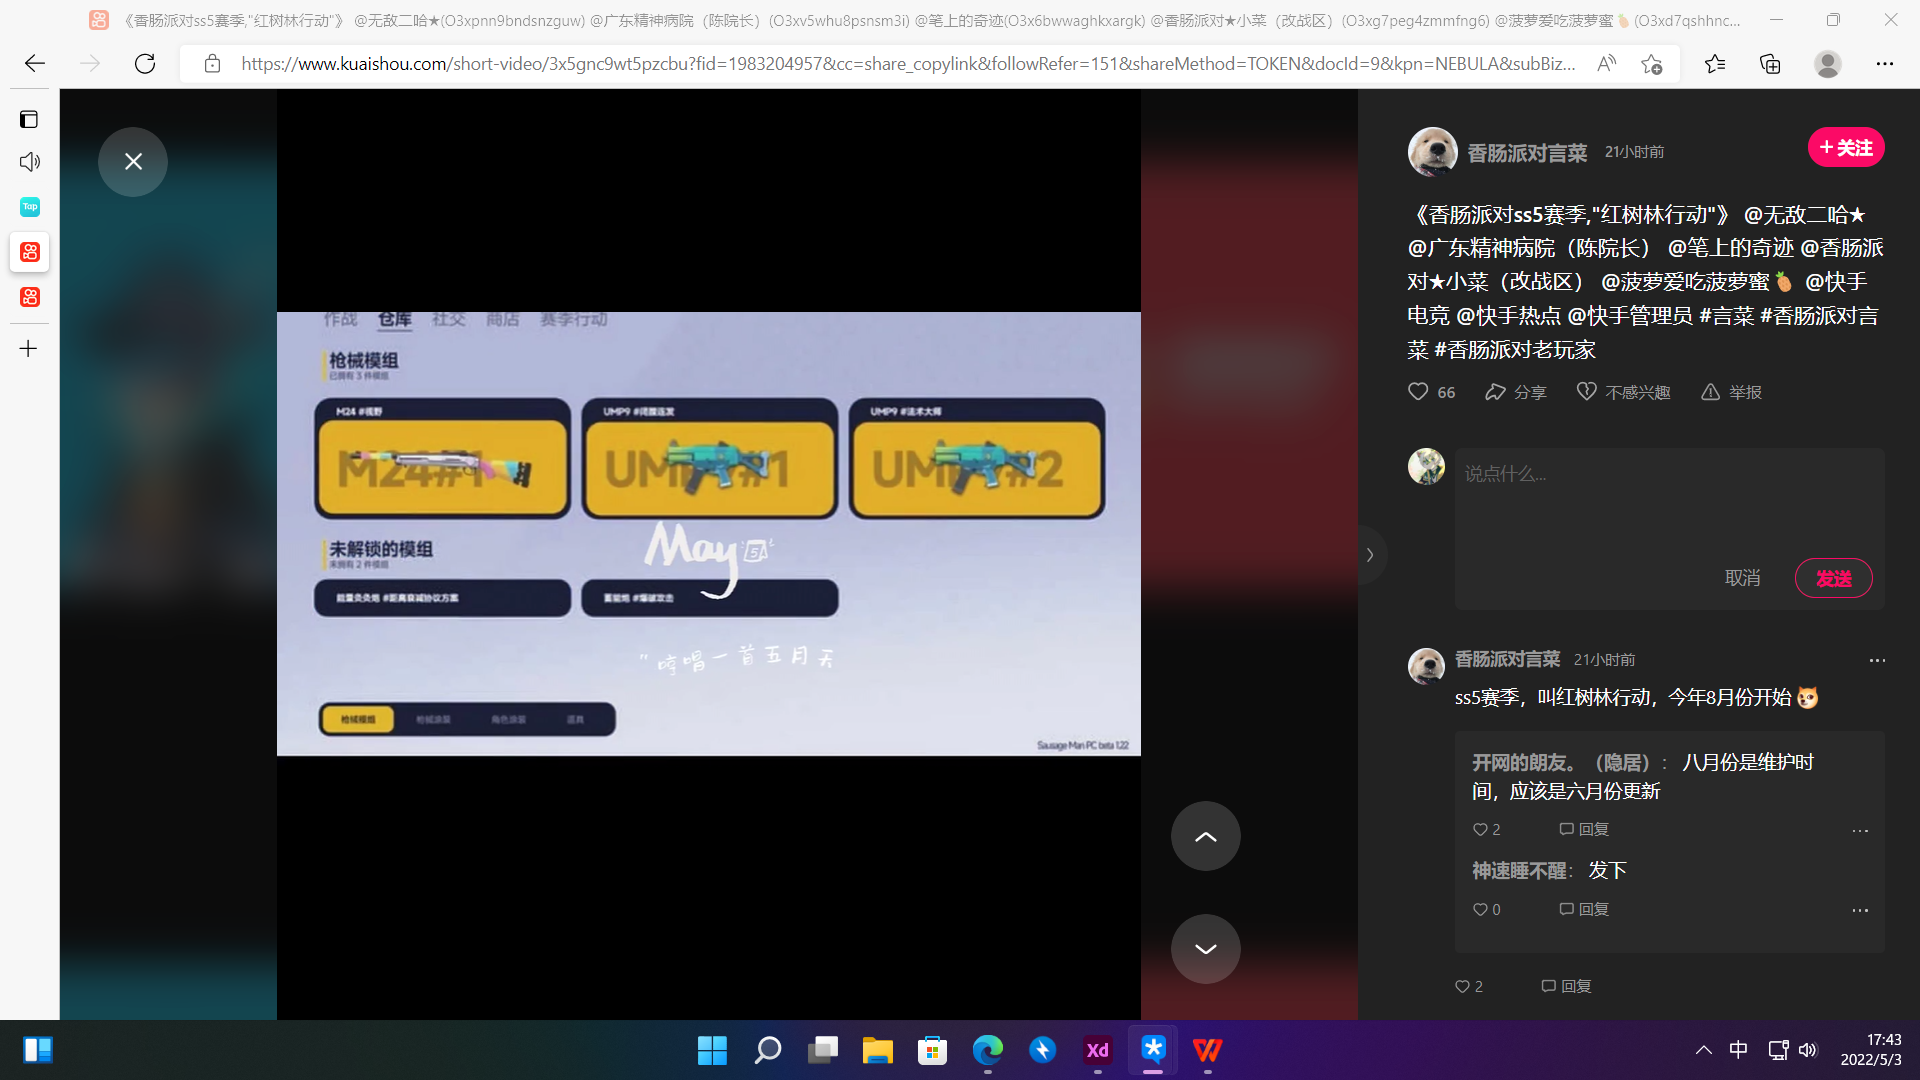Open more options for 神速睡不醒 reply

point(1860,910)
